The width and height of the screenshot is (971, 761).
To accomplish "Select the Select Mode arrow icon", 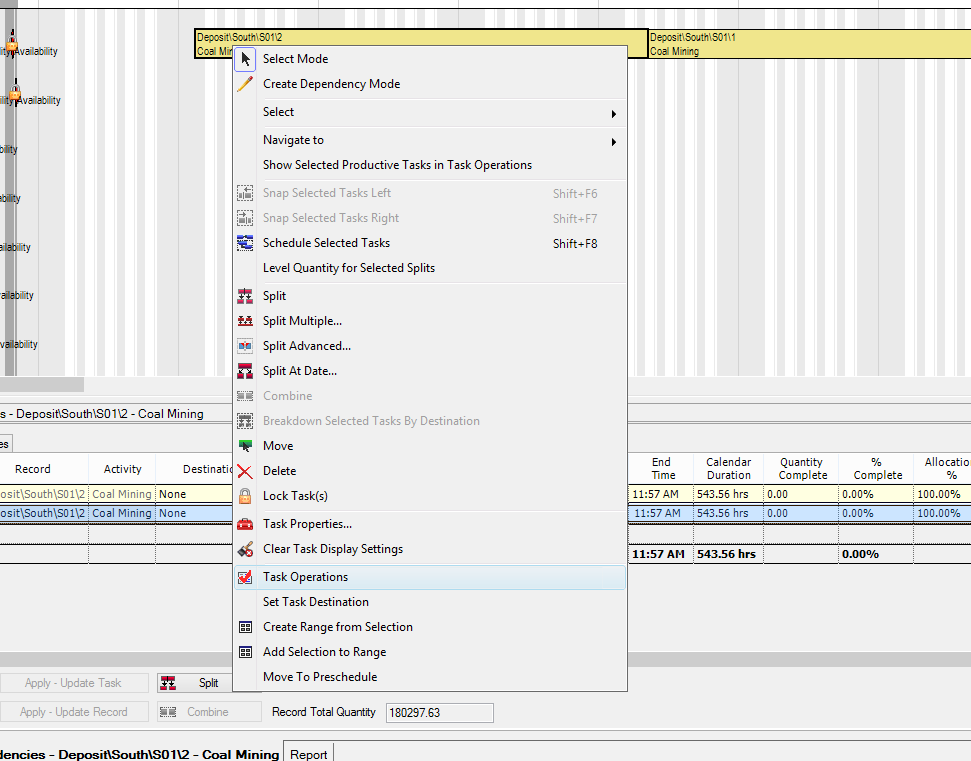I will [245, 59].
